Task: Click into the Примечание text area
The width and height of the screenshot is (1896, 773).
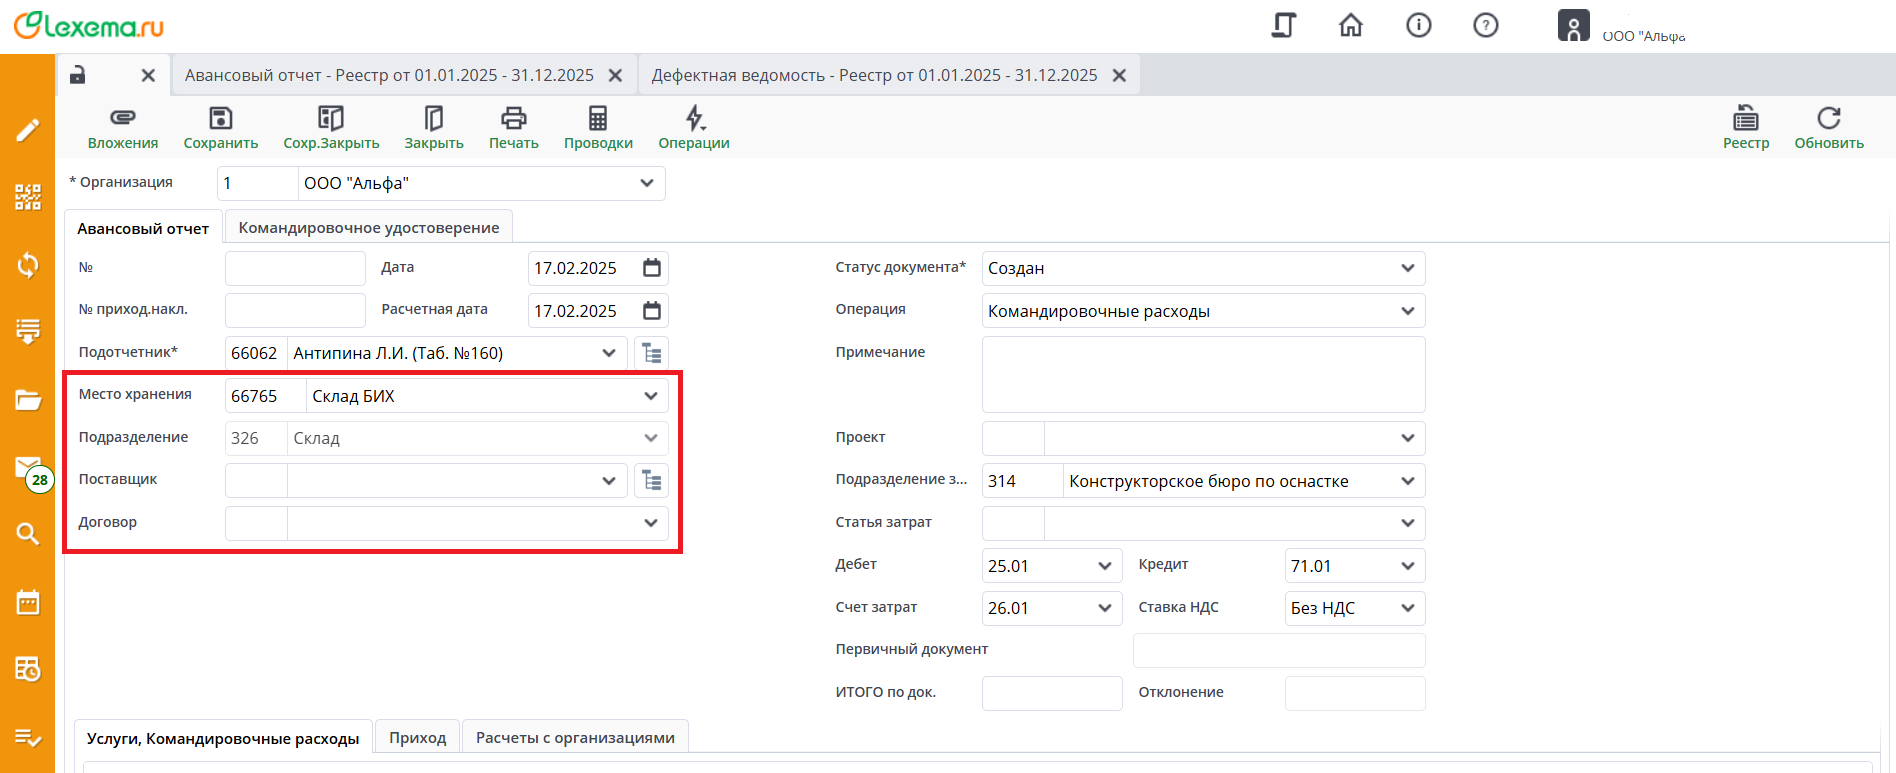Action: click(x=1203, y=374)
